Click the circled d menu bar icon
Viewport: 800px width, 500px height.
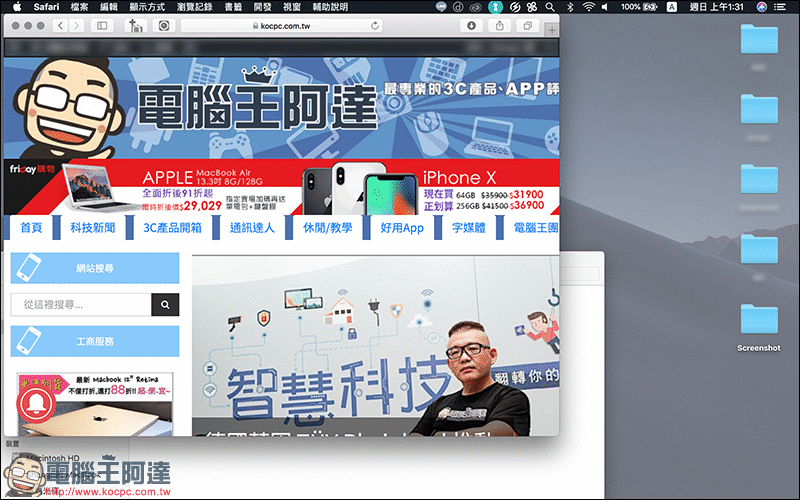[x=459, y=7]
